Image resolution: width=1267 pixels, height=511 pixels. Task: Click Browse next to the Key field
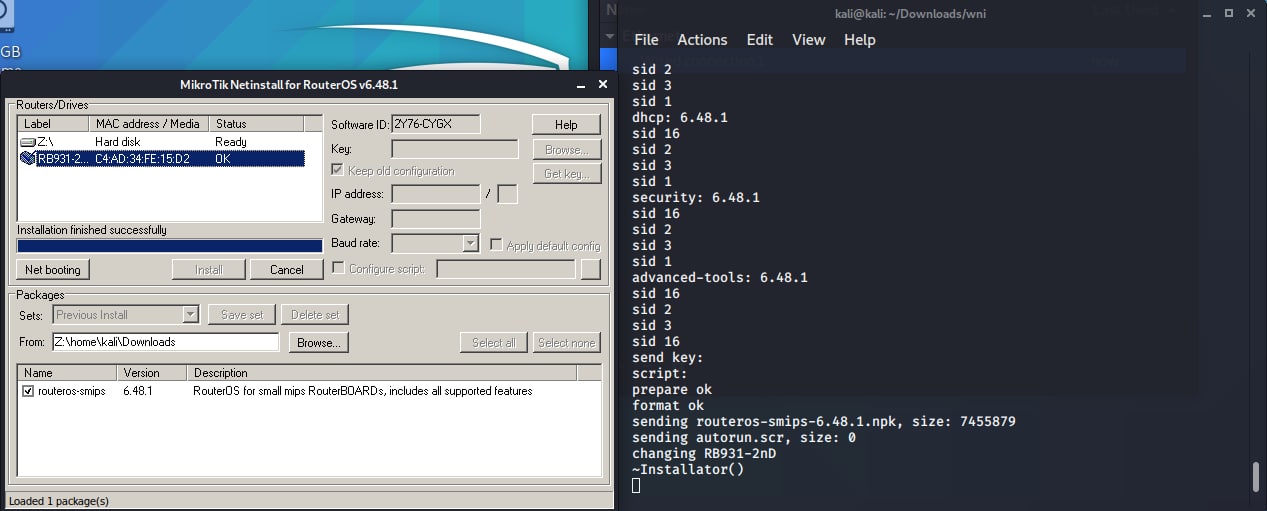[566, 149]
